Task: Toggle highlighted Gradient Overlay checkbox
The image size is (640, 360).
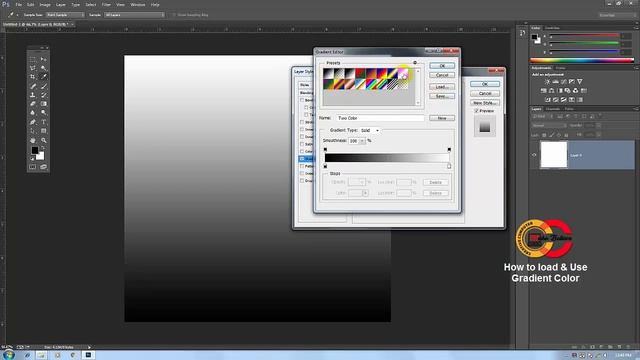Action: pos(302,159)
